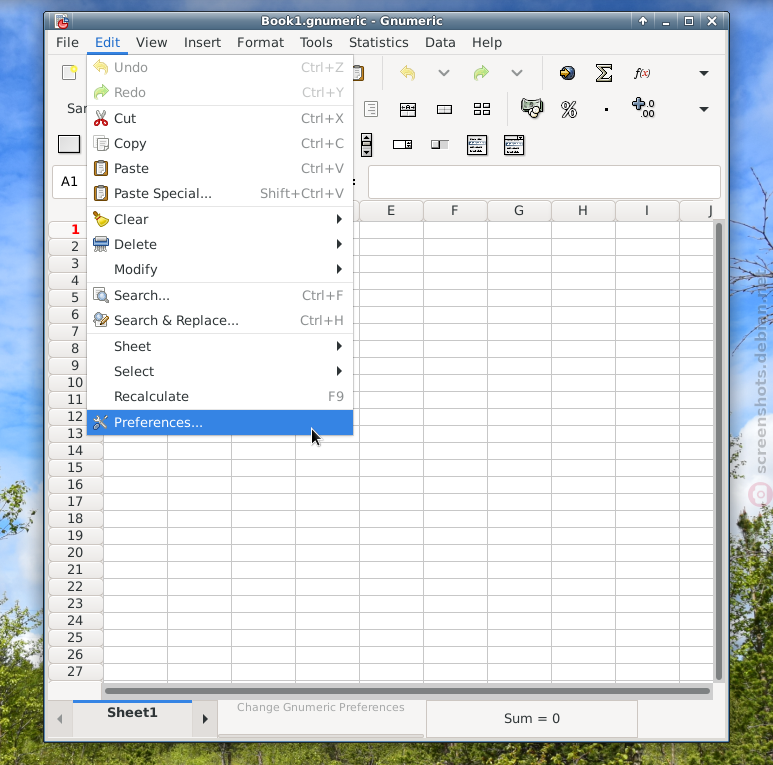
Task: Open Search & Replace... from the Edit menu
Action: point(220,320)
